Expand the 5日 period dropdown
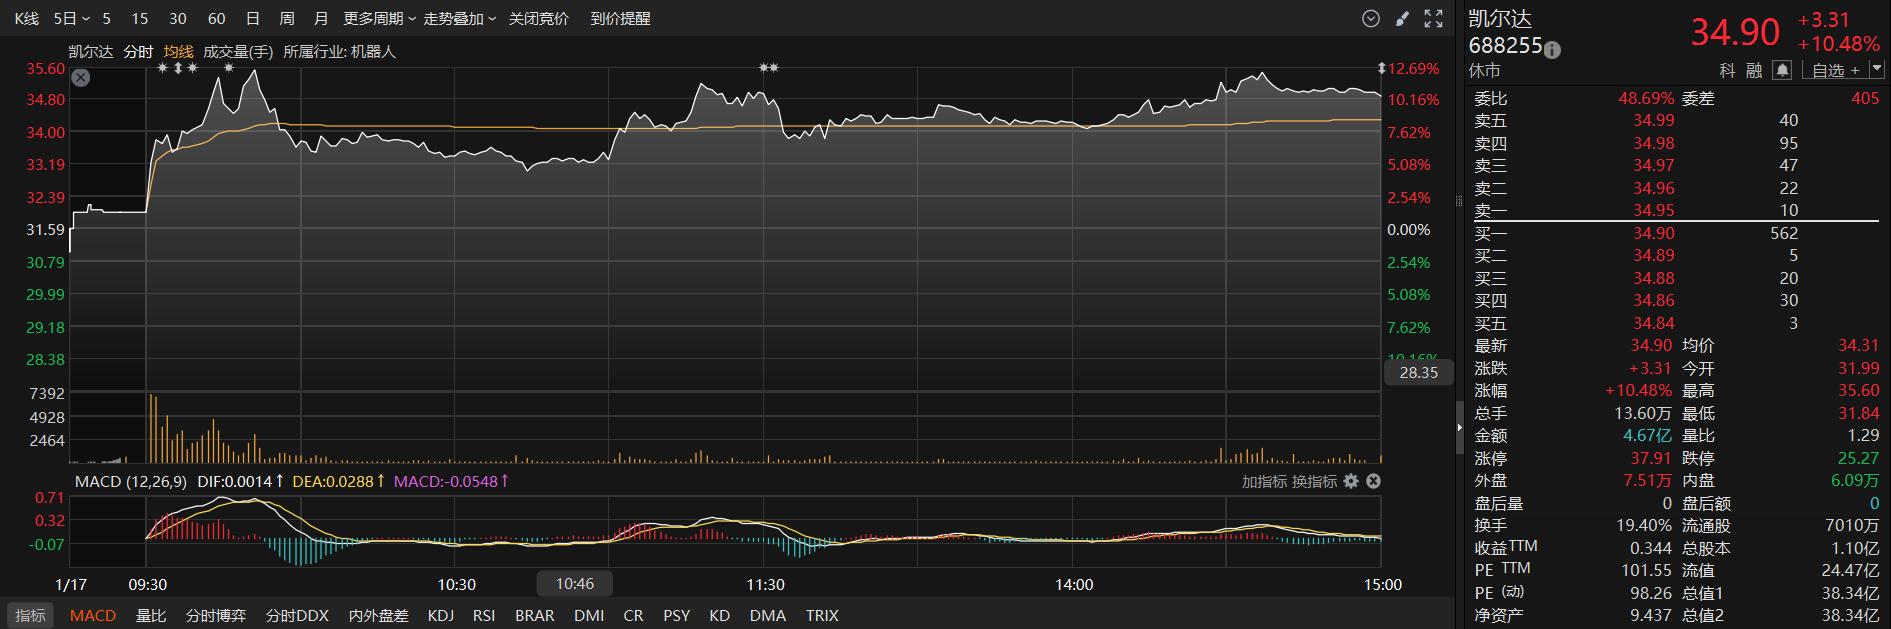 tap(71, 18)
